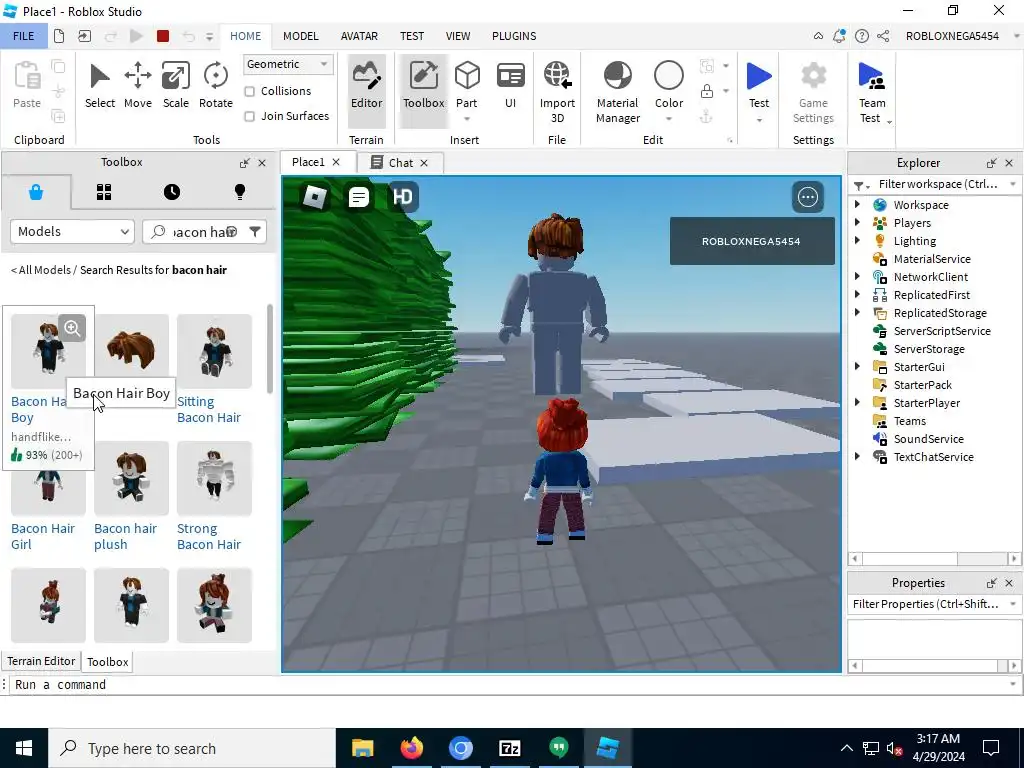Expand the Workspace tree node

pyautogui.click(x=857, y=204)
